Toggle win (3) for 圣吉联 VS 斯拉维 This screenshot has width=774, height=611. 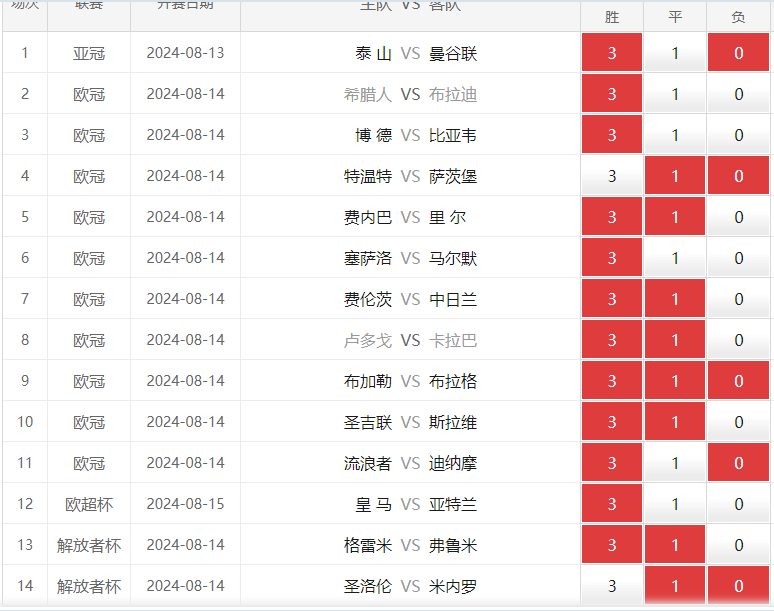click(612, 421)
